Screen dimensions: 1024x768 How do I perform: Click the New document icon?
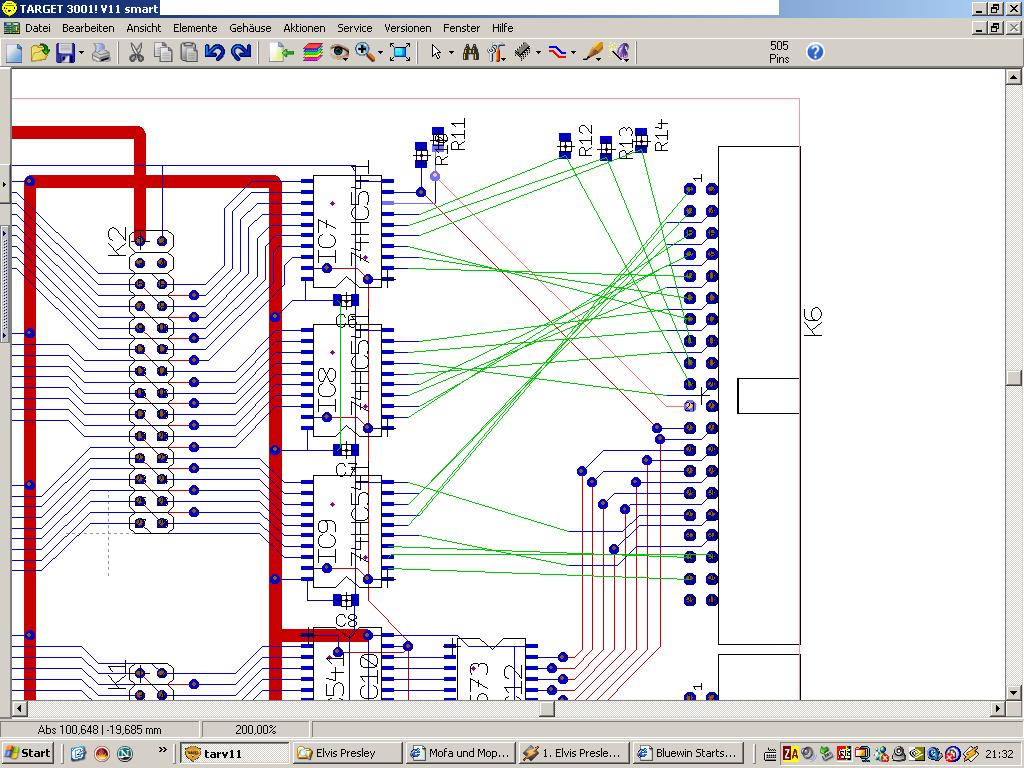(14, 53)
